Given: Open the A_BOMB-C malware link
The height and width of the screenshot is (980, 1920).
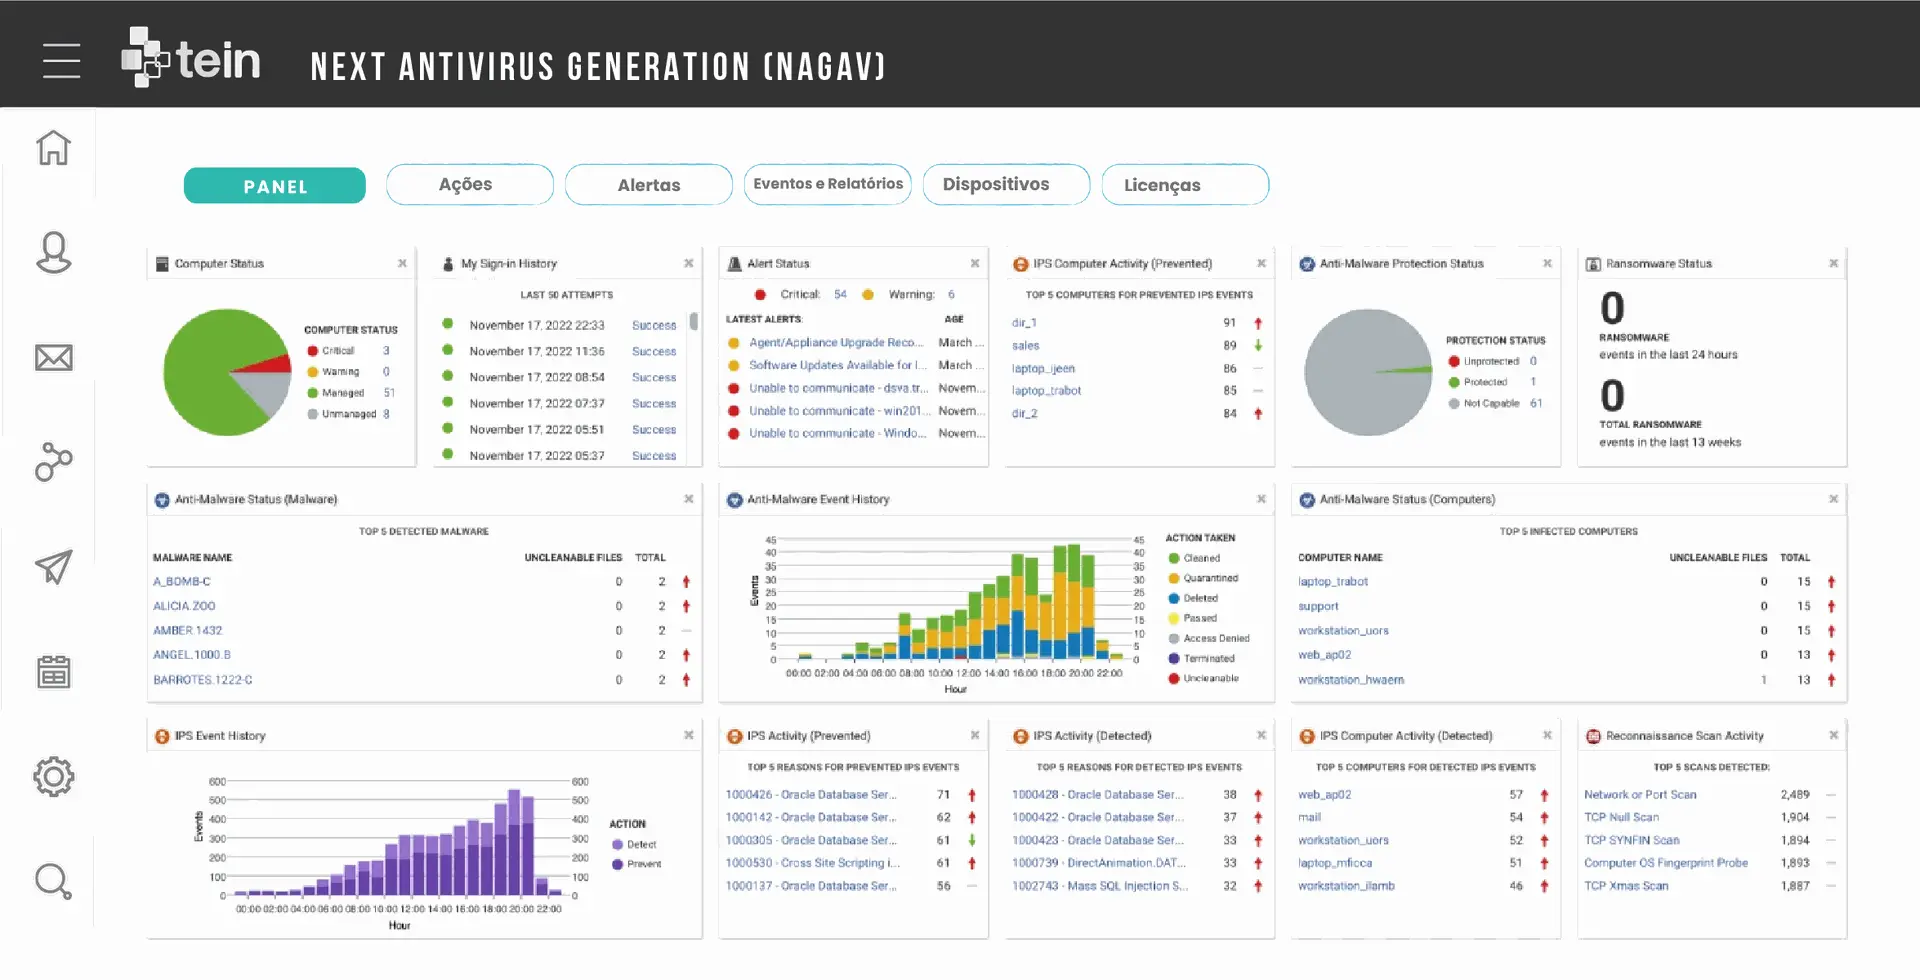Looking at the screenshot, I should pos(182,582).
